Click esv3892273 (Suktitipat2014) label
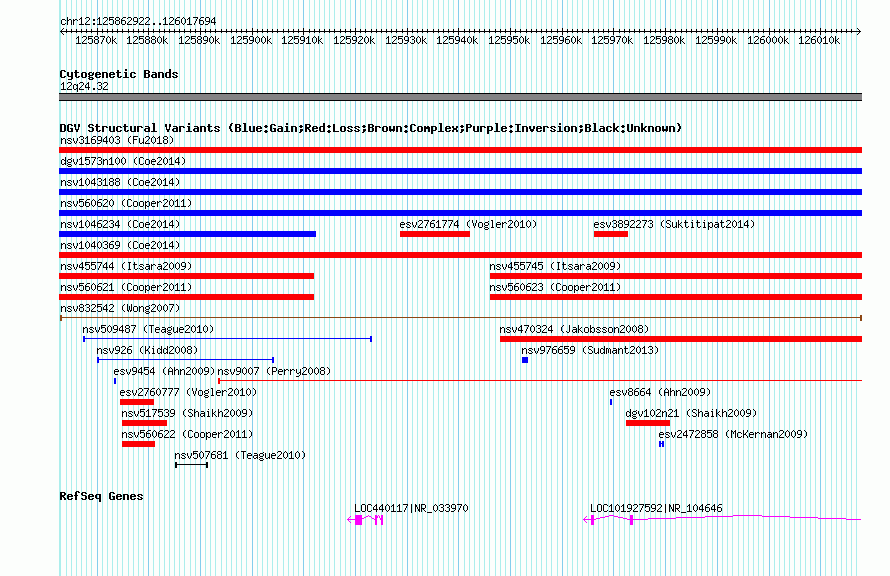Image resolution: width=890 pixels, height=576 pixels. pyautogui.click(x=674, y=224)
